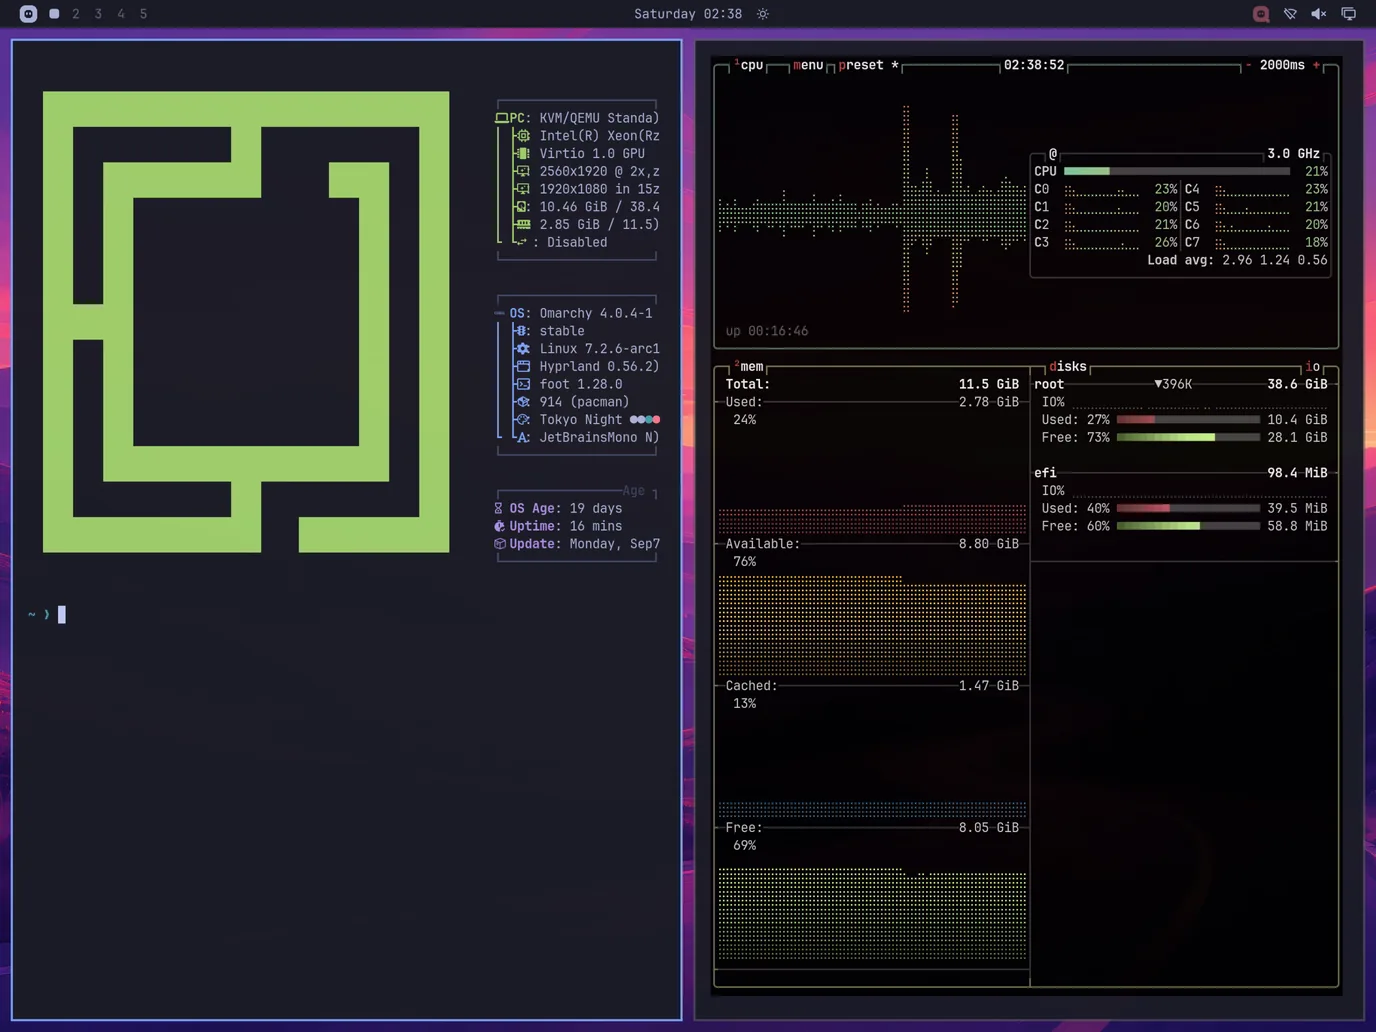Click the font icon beside JetBrainsMono
The height and width of the screenshot is (1032, 1376).
[523, 438]
